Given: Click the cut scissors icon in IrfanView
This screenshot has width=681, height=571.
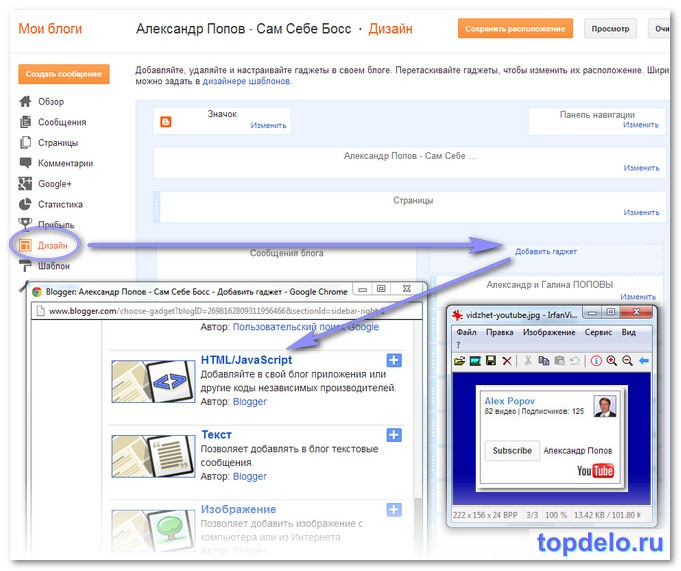Looking at the screenshot, I should [x=528, y=361].
